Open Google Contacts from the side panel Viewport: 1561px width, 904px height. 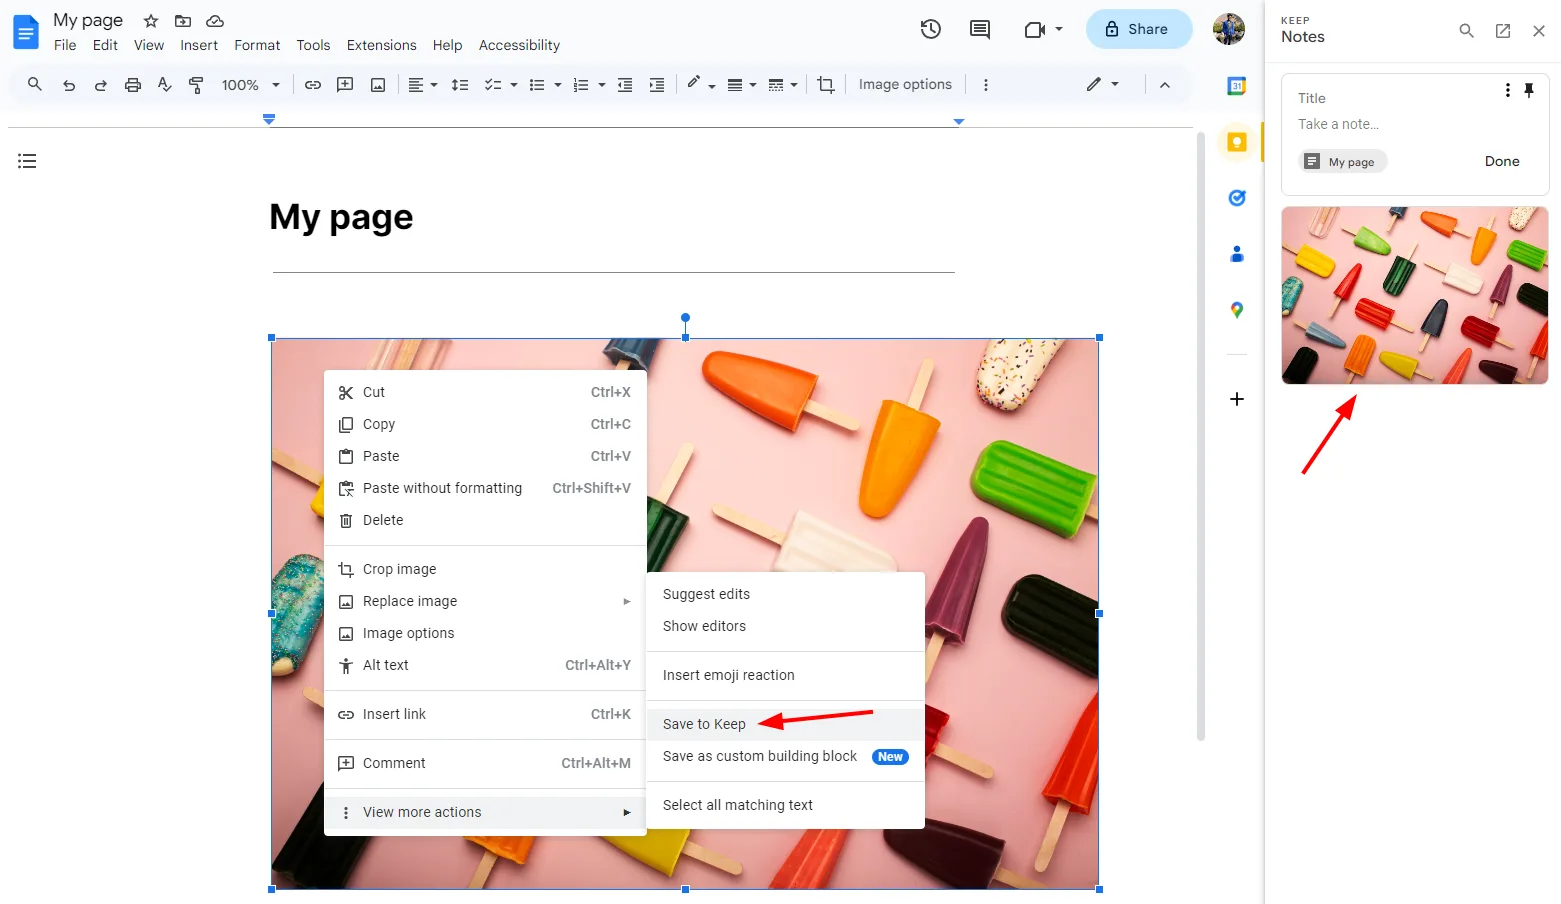point(1237,254)
